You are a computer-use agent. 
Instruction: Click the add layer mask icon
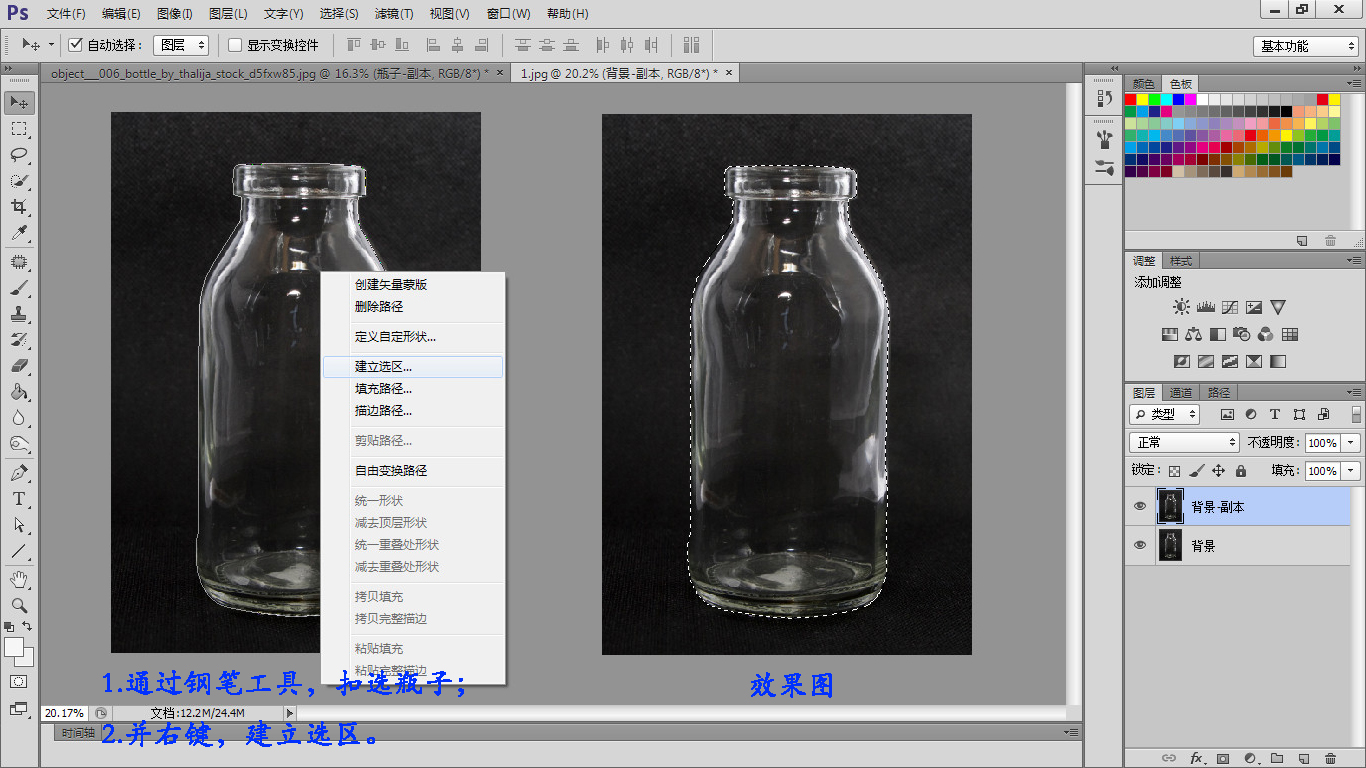click(x=1222, y=759)
